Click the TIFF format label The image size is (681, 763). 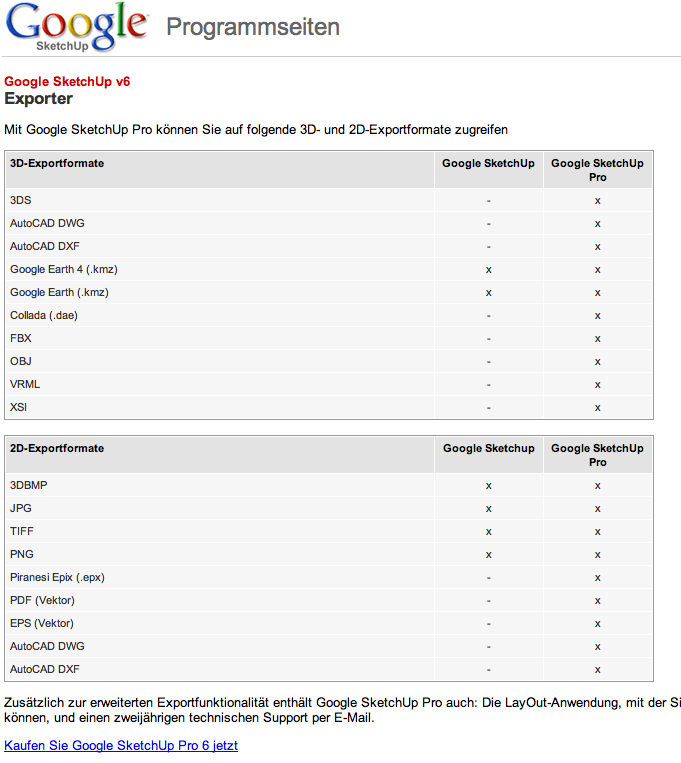point(22,531)
